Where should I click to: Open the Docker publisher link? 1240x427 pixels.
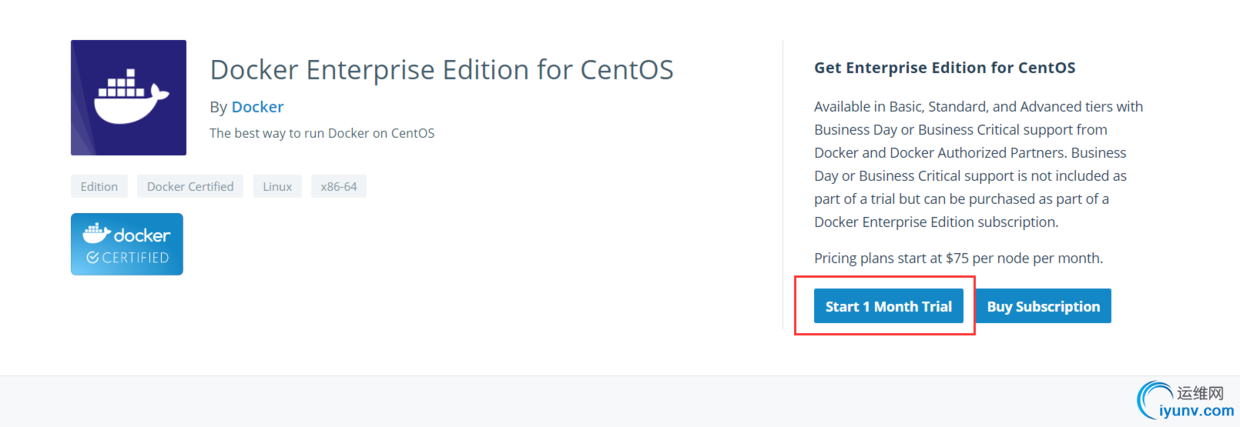[x=258, y=107]
